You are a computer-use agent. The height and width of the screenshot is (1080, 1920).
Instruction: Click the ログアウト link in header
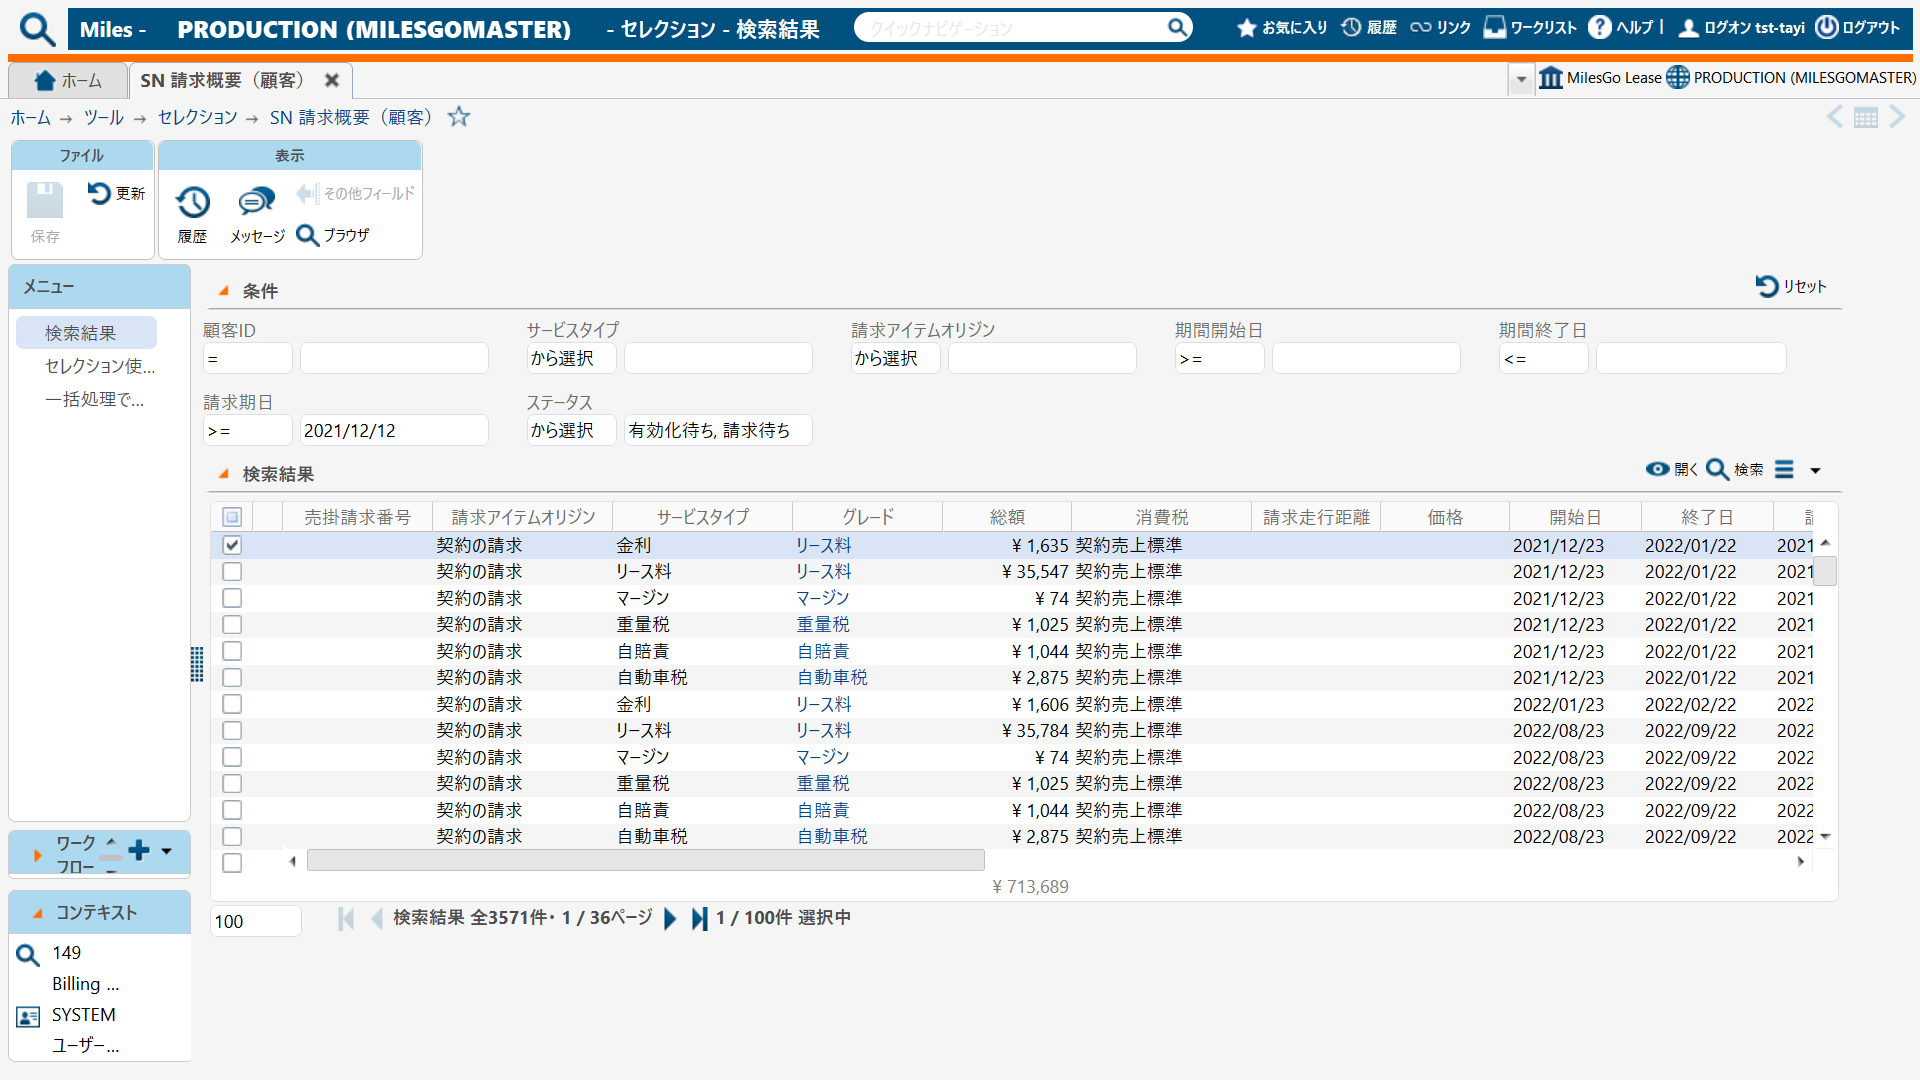pyautogui.click(x=1858, y=28)
